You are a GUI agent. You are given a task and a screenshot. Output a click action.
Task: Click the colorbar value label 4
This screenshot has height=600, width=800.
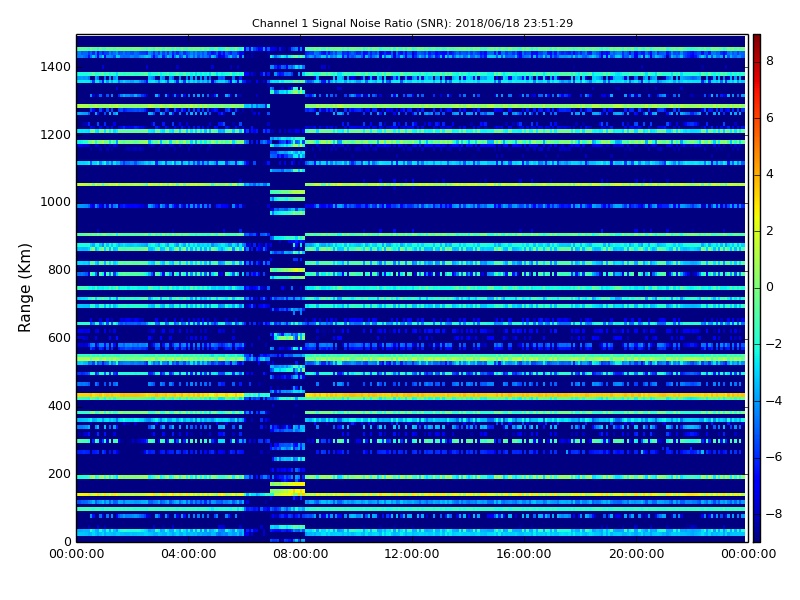pyautogui.click(x=770, y=174)
